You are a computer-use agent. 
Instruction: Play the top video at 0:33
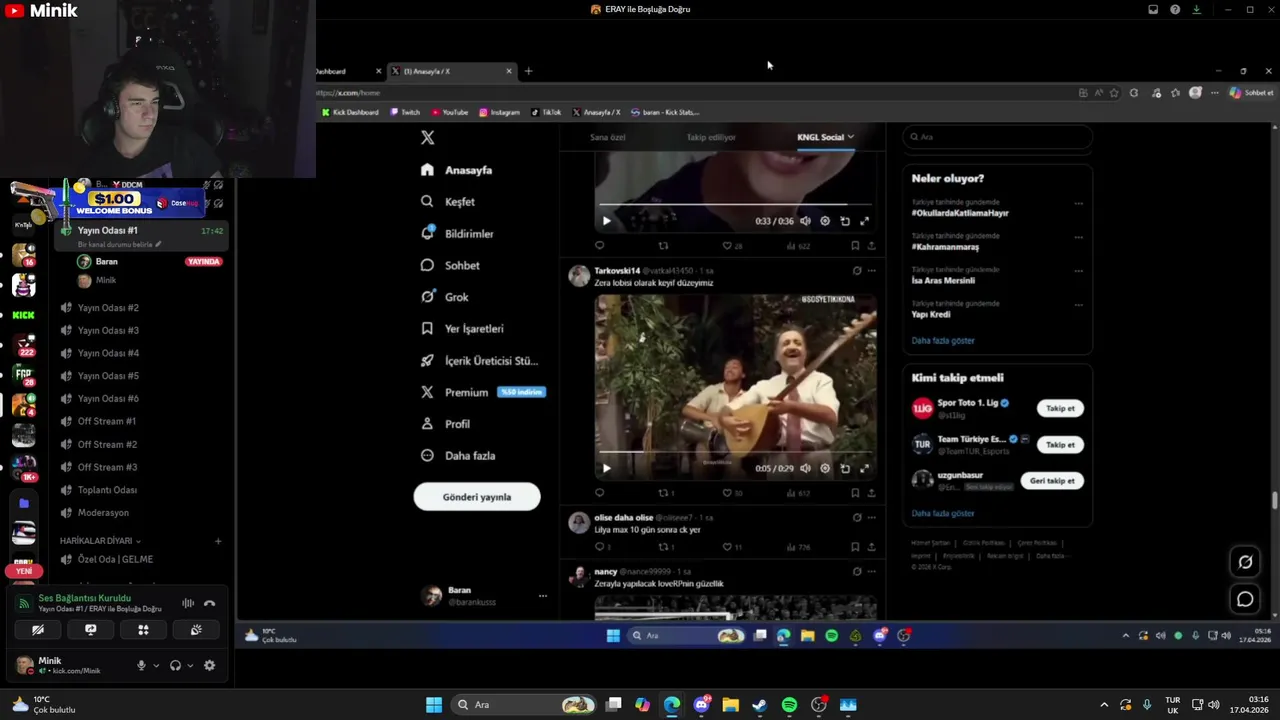coord(606,221)
